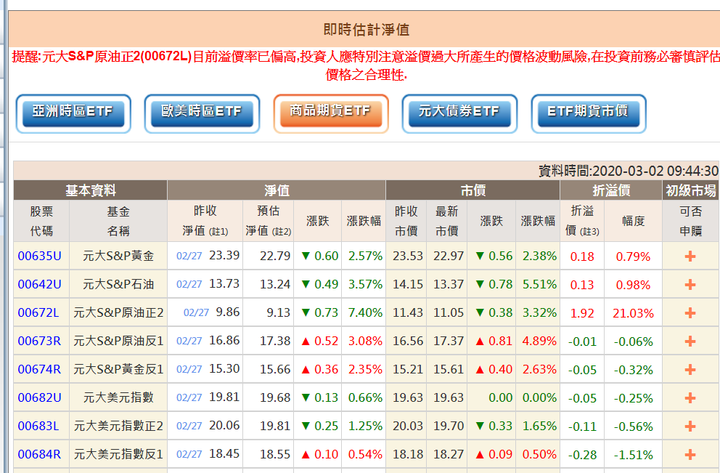Click previous NAV 02/27 23.39 for 00635U

(x=208, y=255)
